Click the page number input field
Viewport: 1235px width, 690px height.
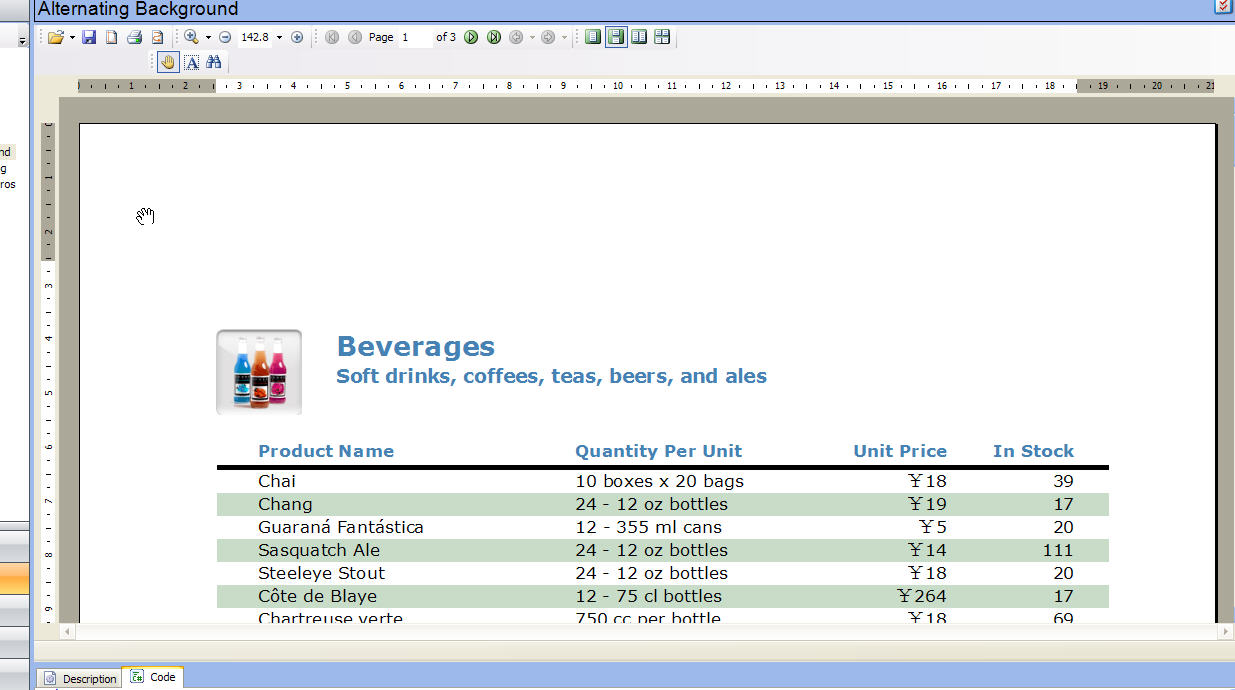(x=415, y=37)
